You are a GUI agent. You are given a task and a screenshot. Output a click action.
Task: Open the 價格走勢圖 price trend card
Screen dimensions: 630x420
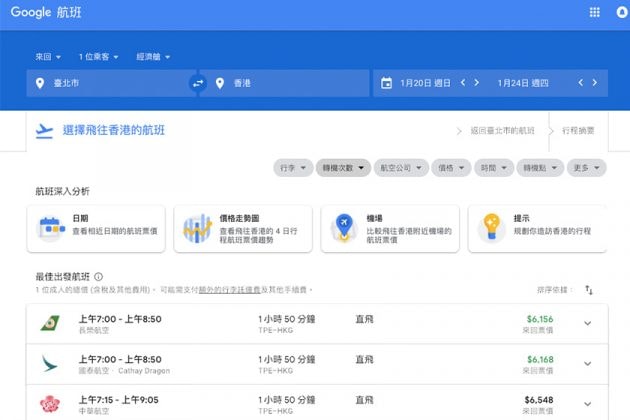tap(241, 229)
